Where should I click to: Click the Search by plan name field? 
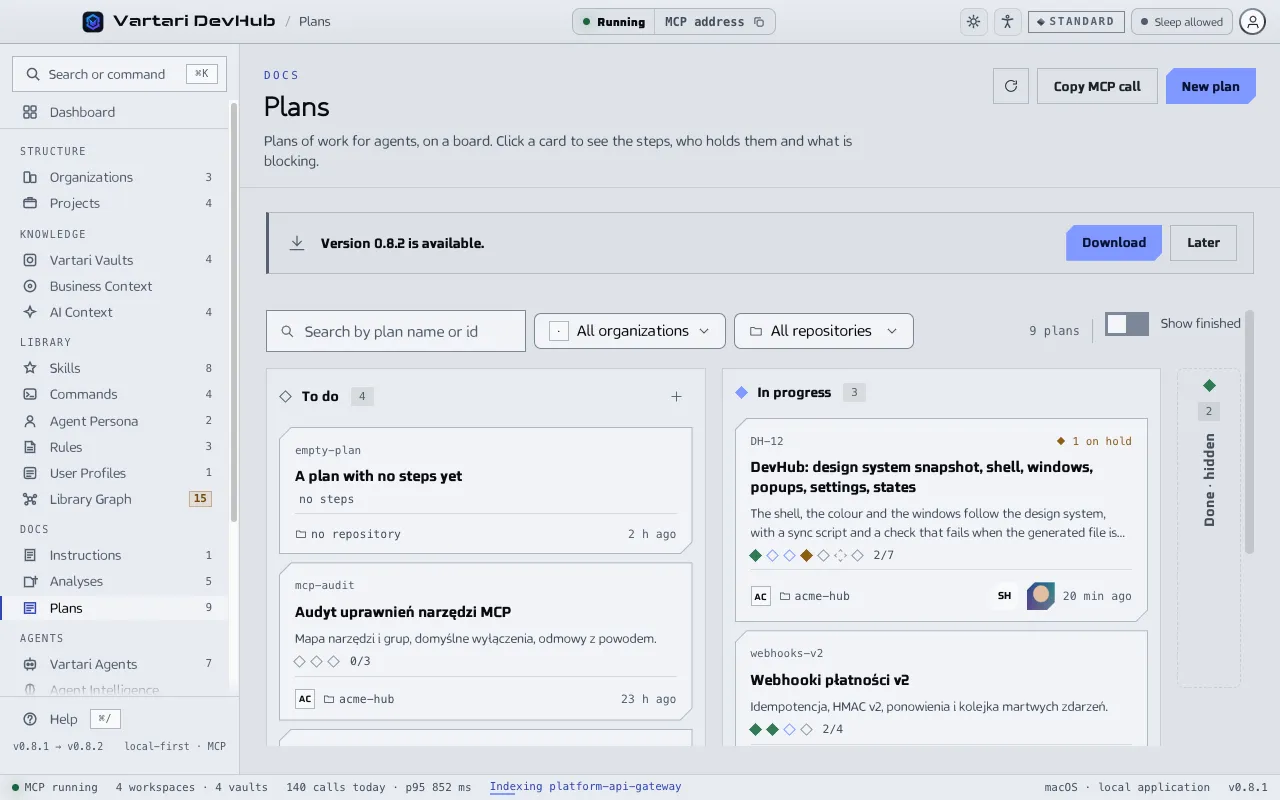pyautogui.click(x=396, y=331)
